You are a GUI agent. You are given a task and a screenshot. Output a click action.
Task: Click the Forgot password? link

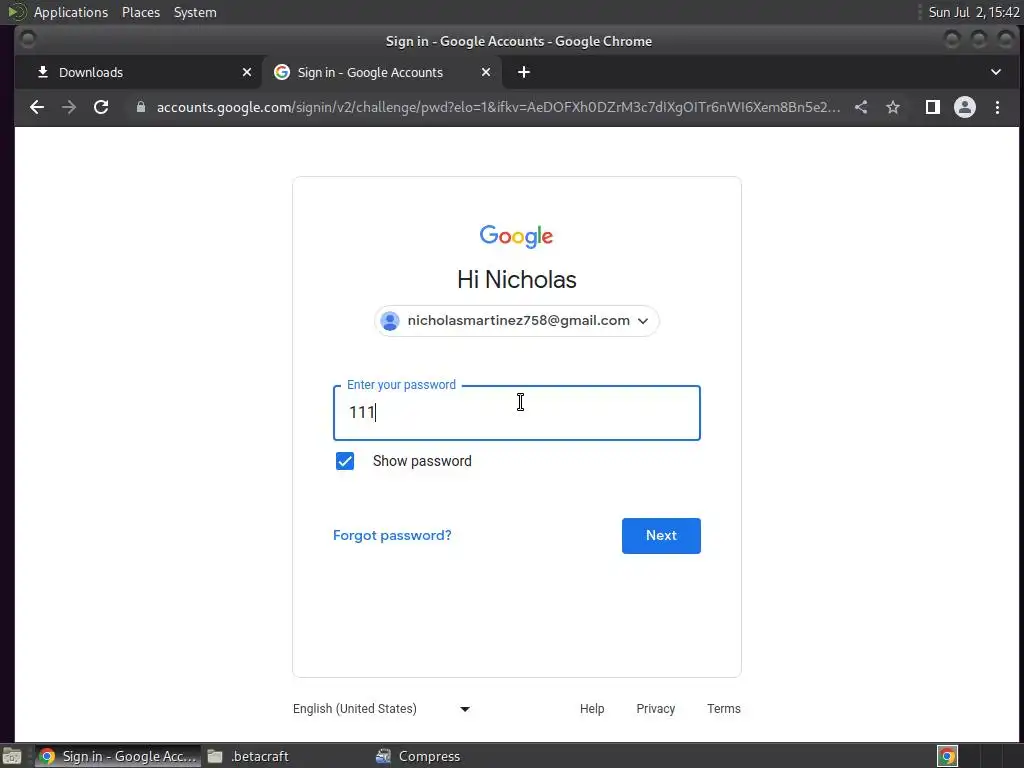point(392,536)
